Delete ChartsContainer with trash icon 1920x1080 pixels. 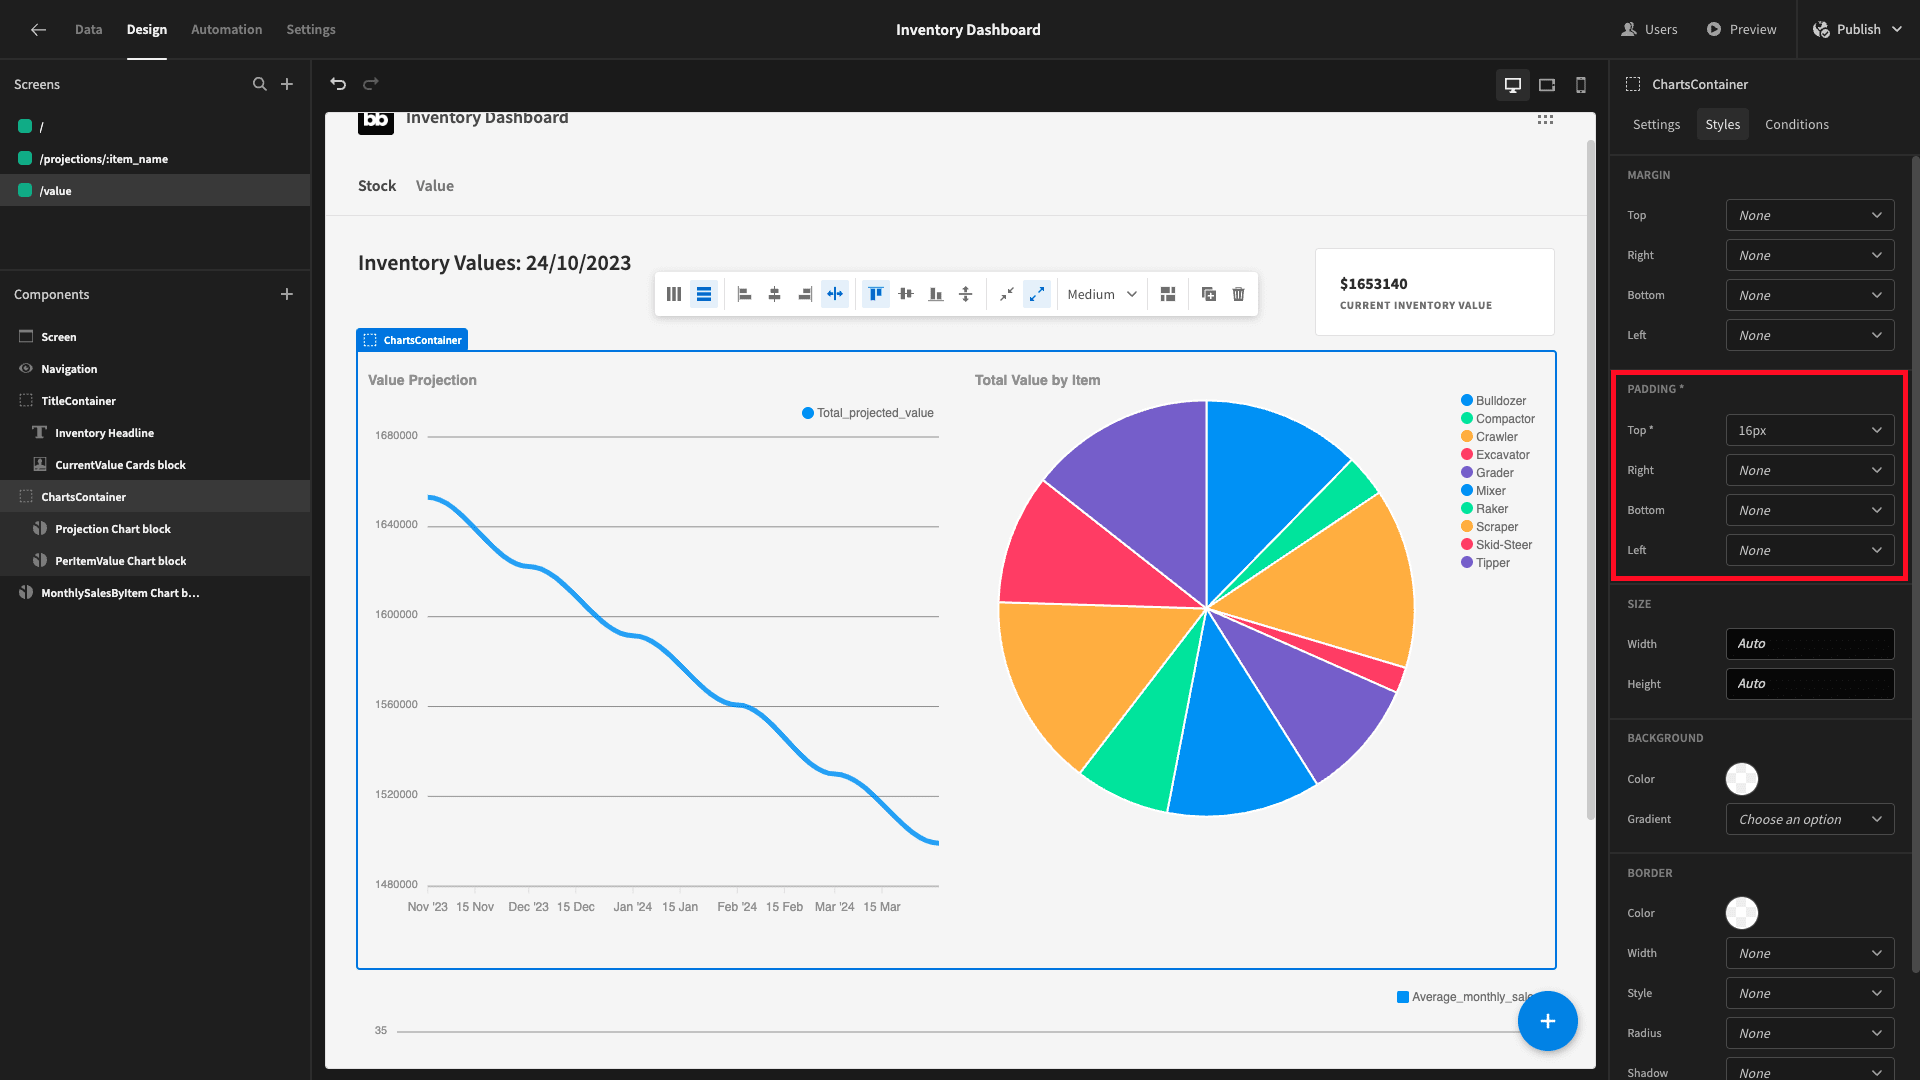pyautogui.click(x=1238, y=294)
